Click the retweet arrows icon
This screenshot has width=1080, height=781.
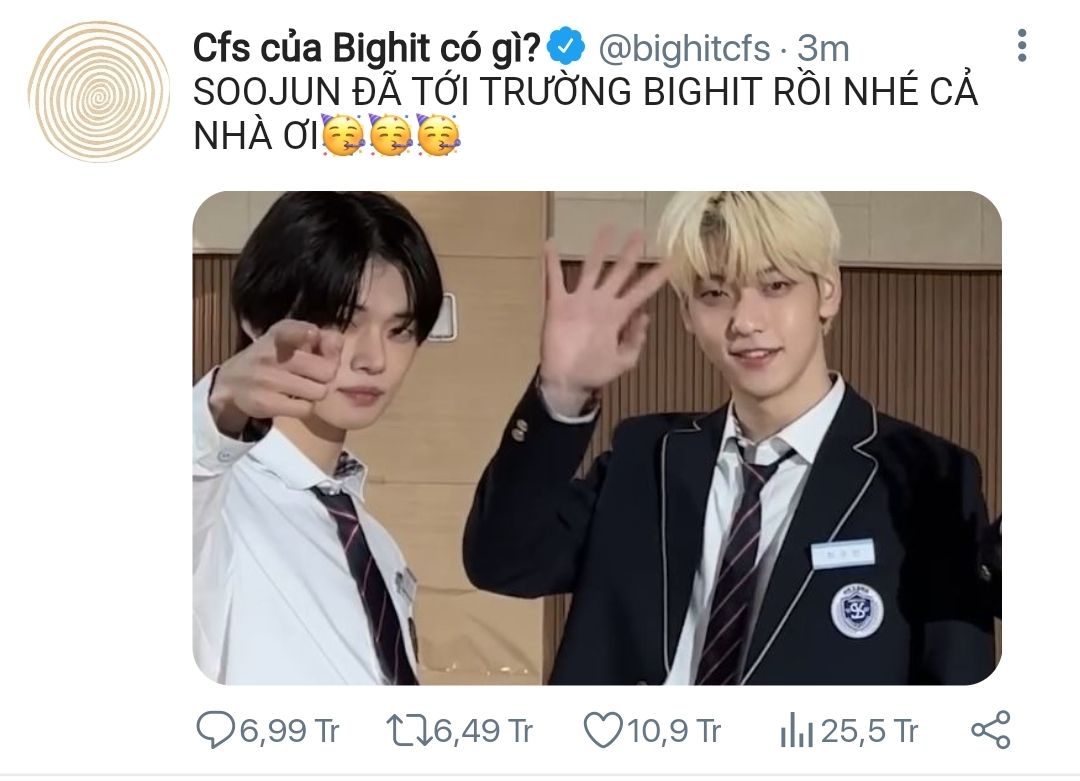(x=408, y=730)
